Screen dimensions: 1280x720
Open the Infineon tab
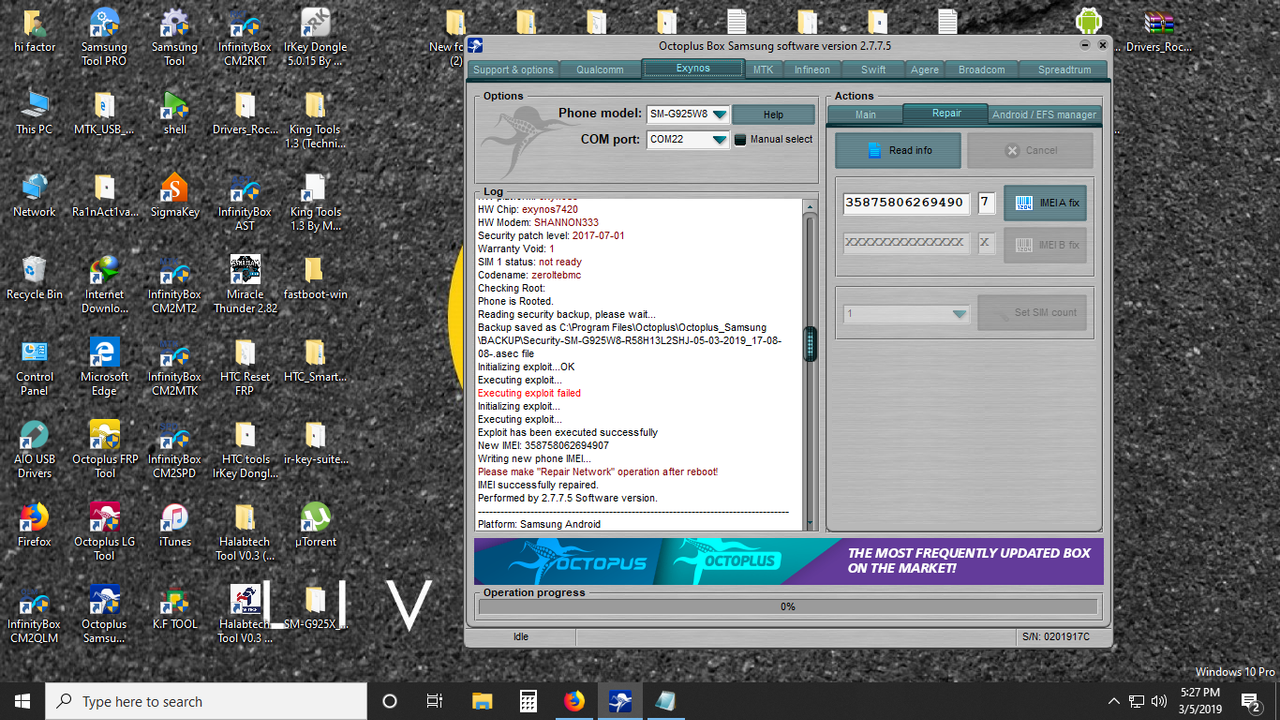(x=812, y=69)
